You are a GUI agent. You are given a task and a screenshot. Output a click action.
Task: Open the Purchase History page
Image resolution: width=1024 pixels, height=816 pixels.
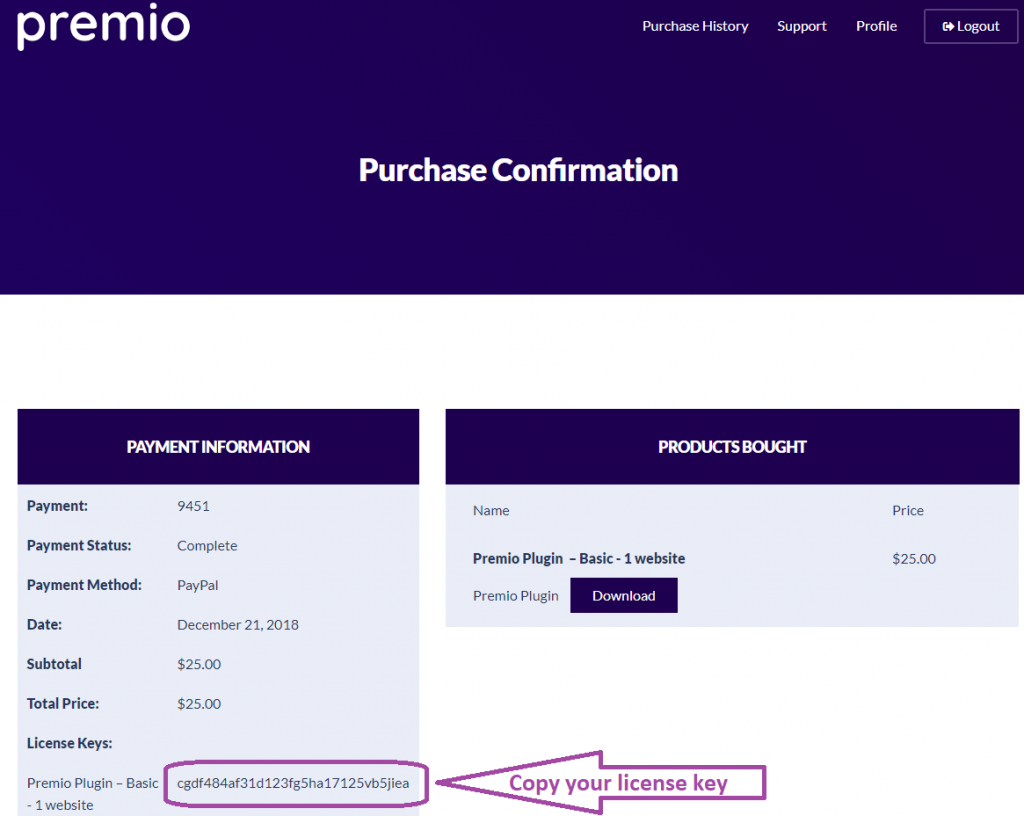point(695,26)
